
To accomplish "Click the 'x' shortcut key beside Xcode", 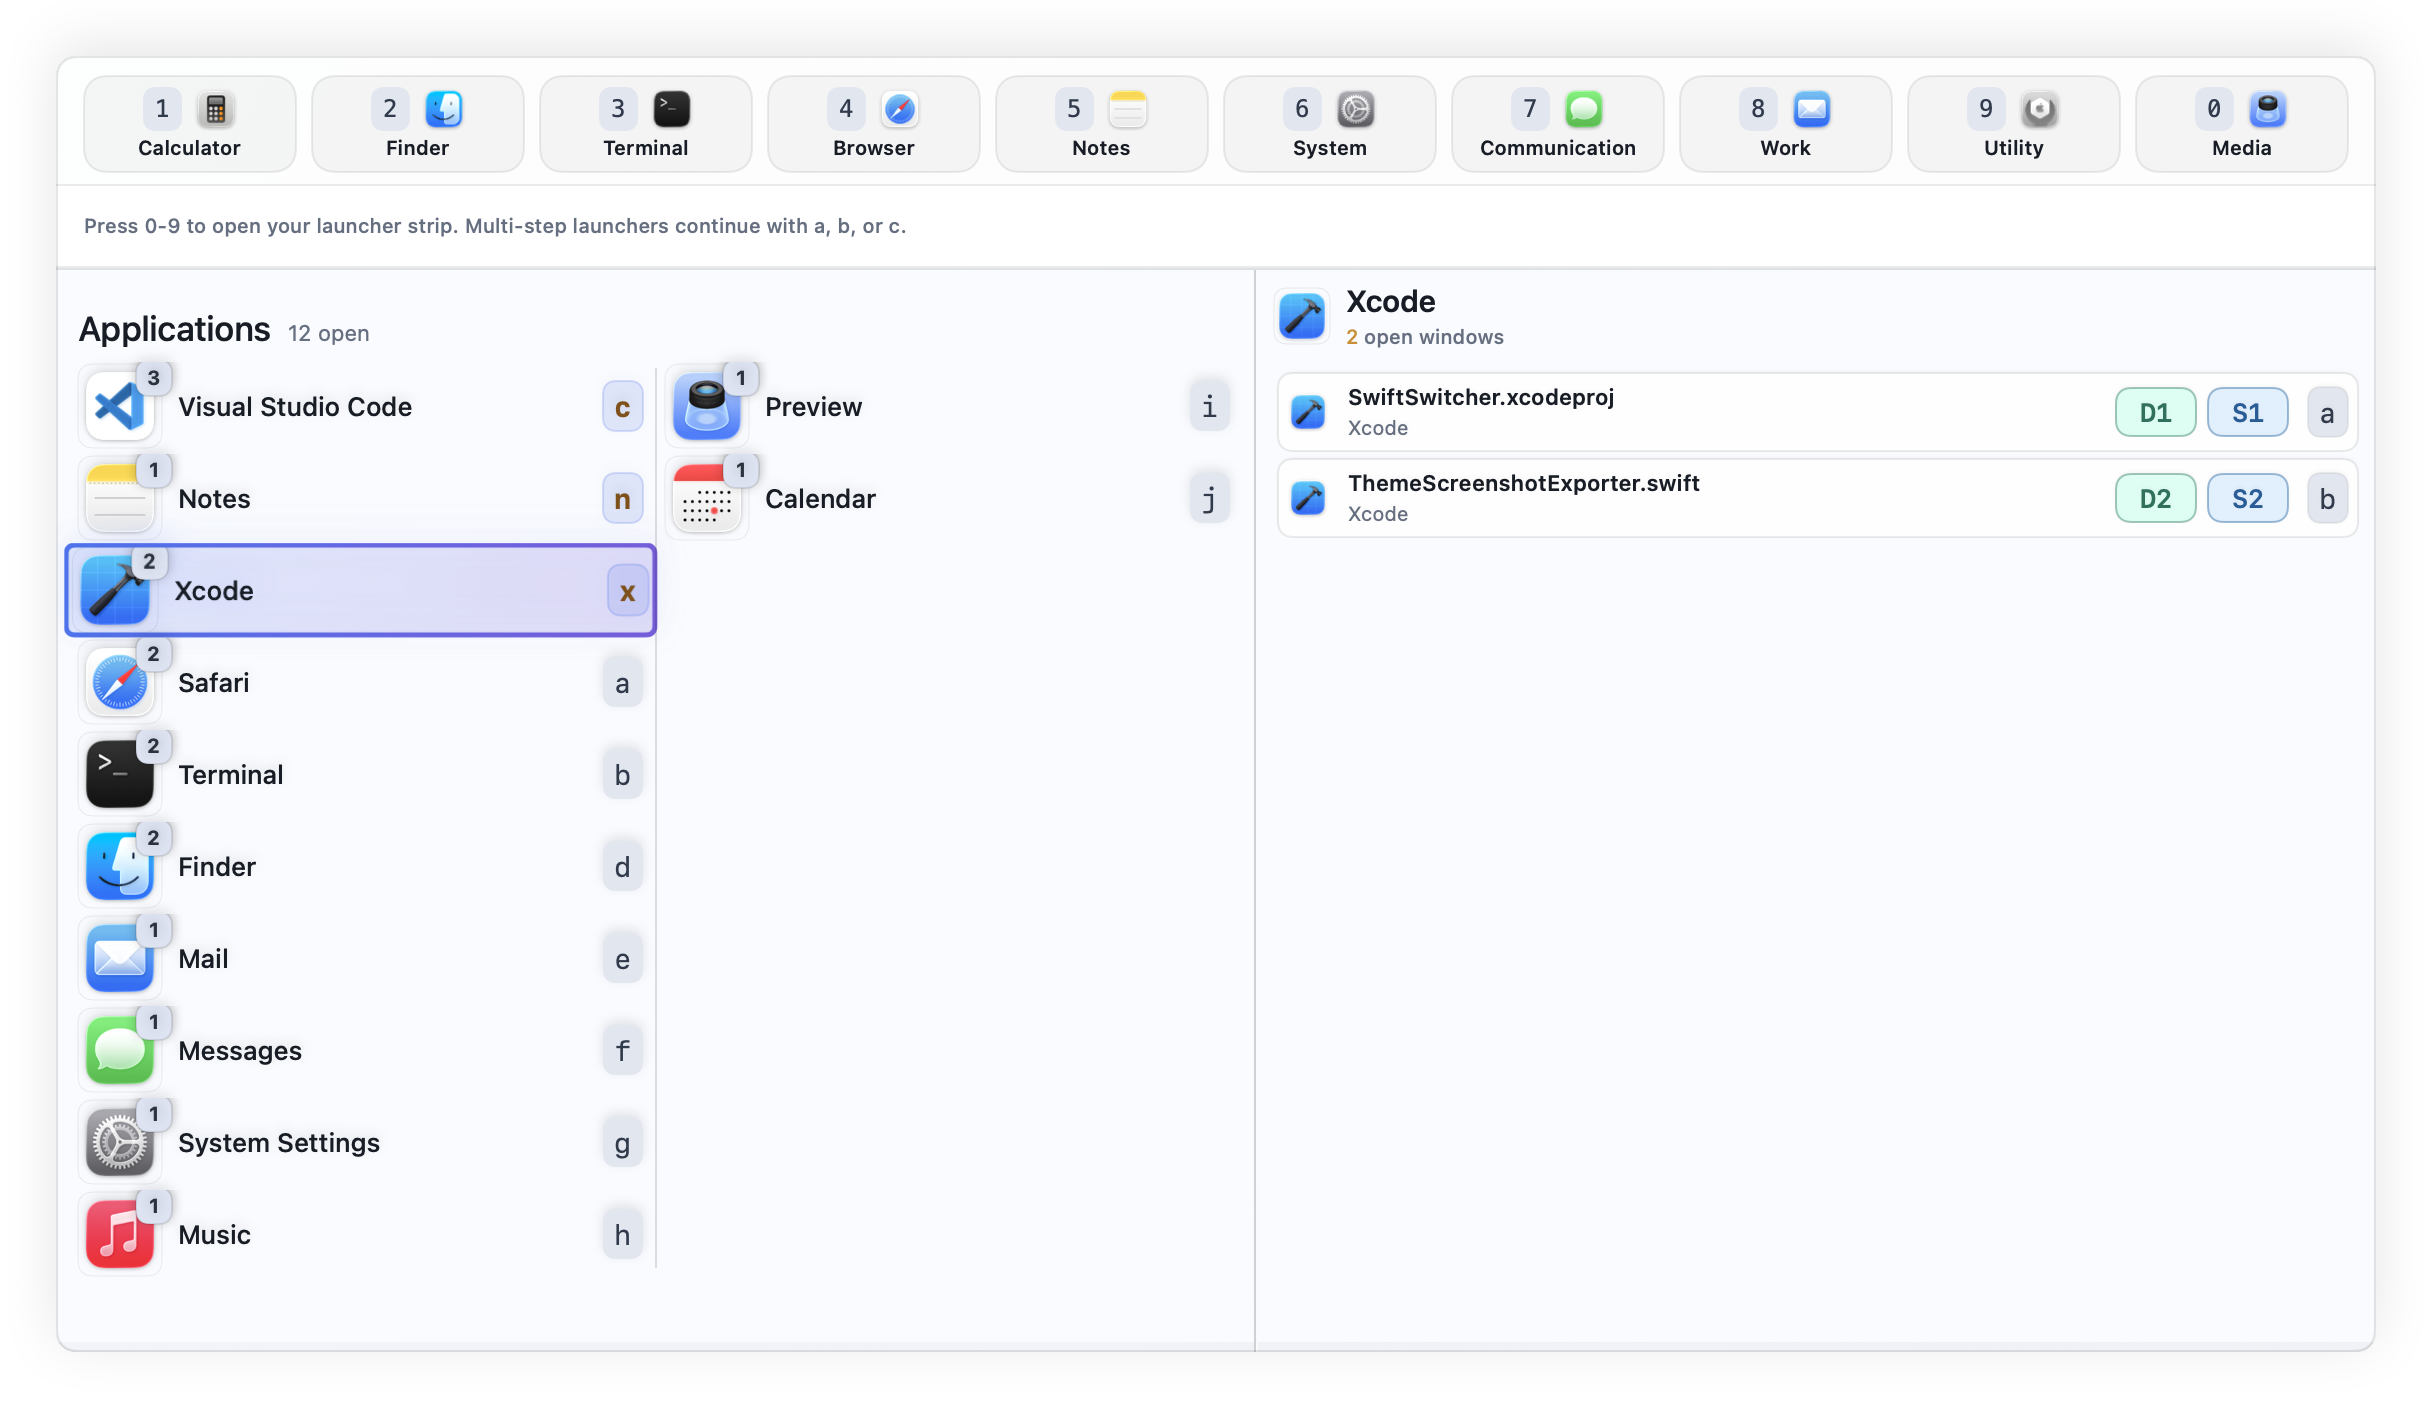I will pos(627,591).
